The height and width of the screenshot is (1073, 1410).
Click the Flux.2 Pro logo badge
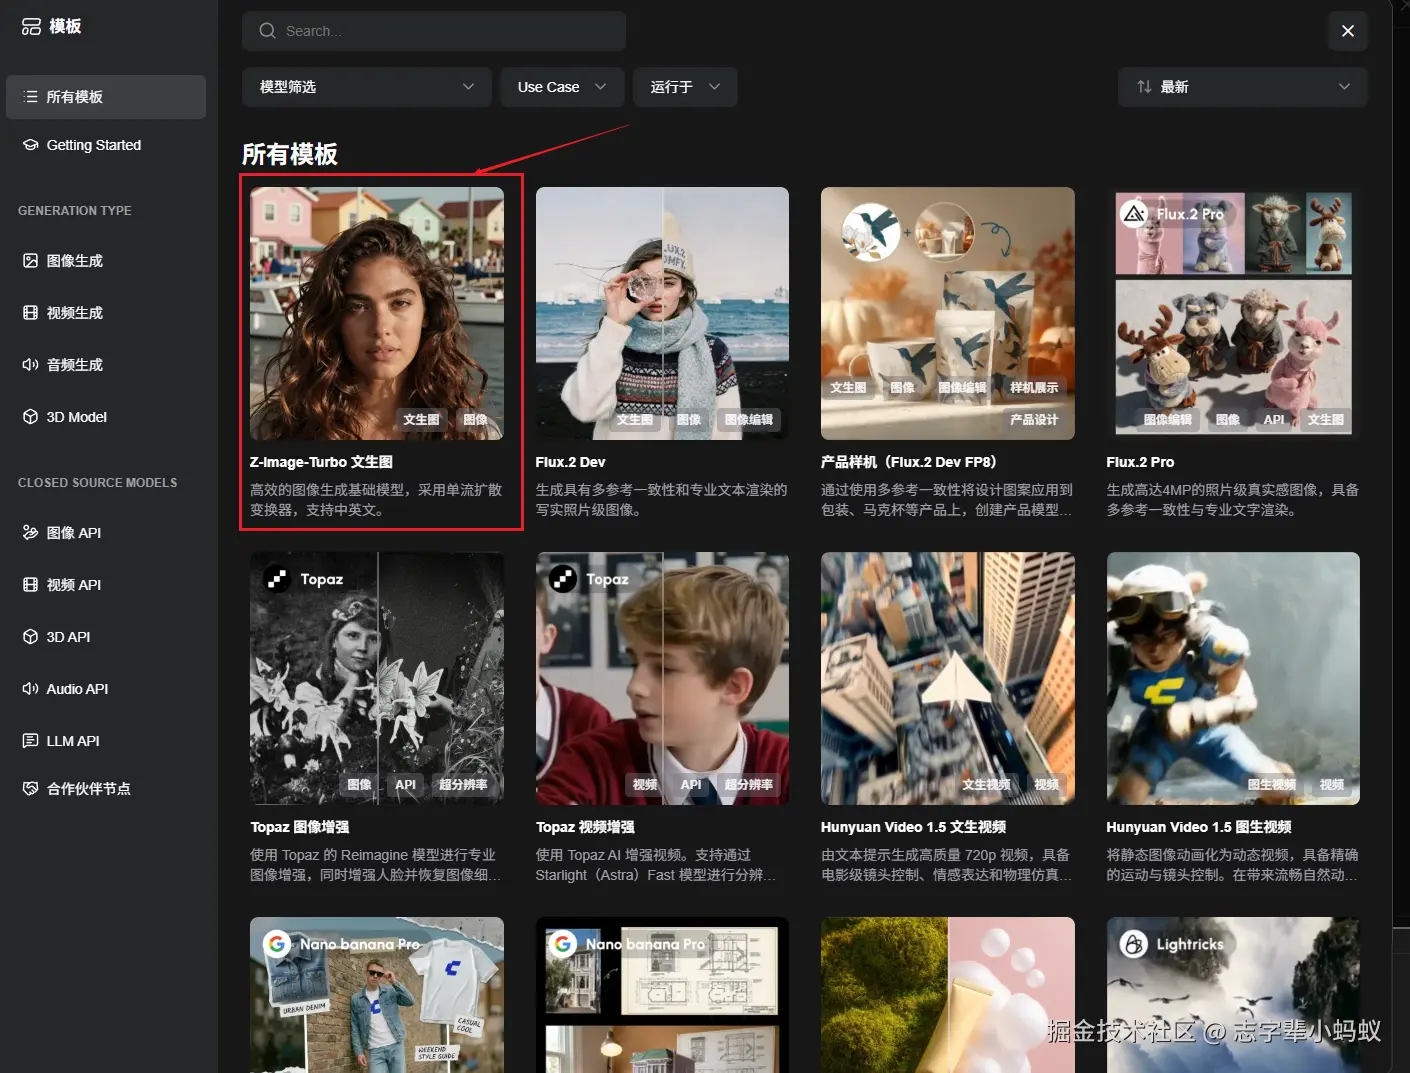[1134, 214]
